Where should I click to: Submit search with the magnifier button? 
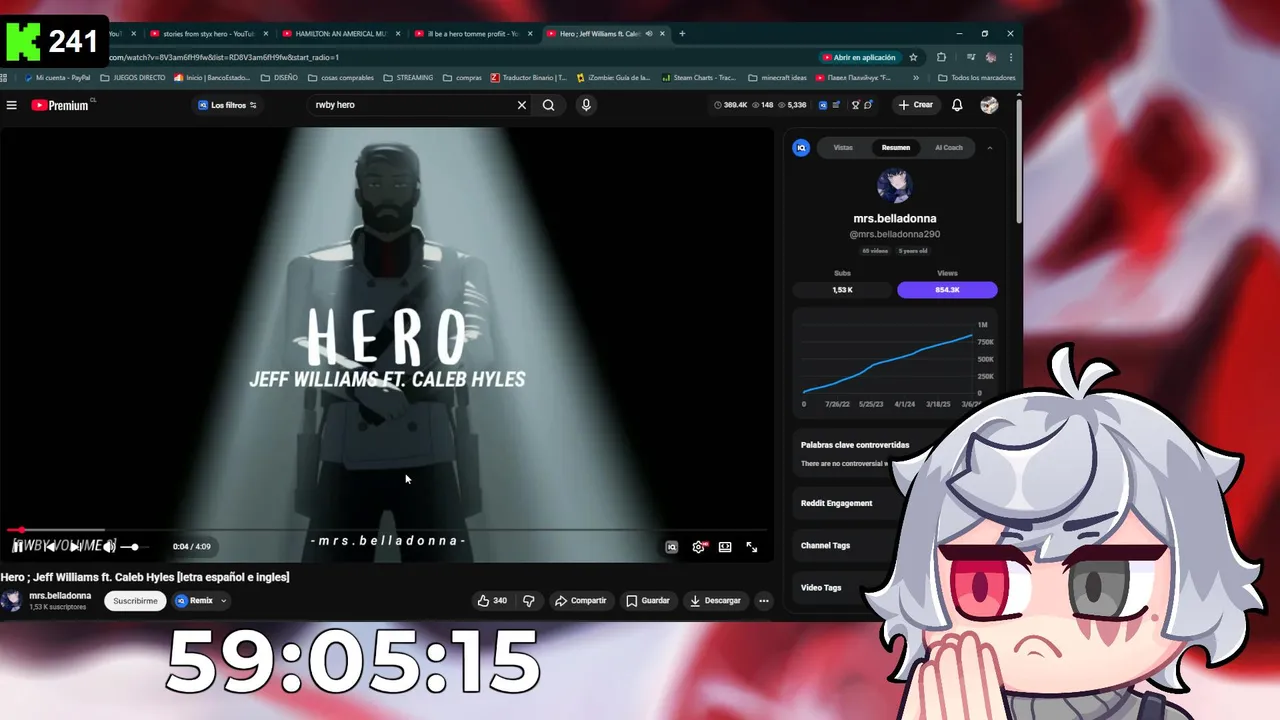548,105
